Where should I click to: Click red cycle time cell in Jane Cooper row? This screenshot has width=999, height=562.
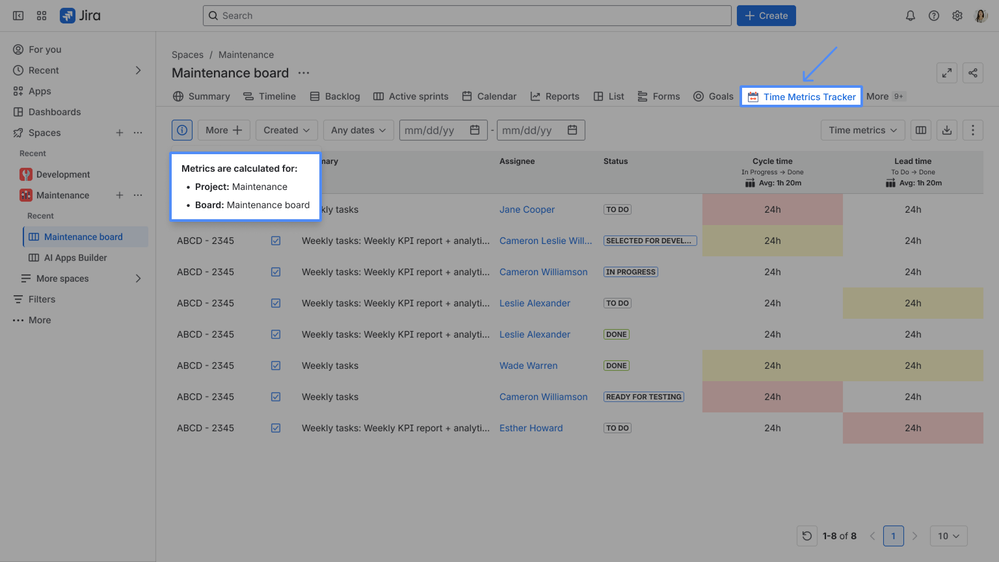coord(772,210)
